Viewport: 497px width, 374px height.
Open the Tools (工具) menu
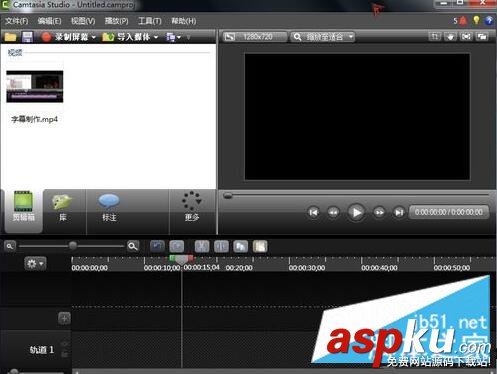pos(150,21)
